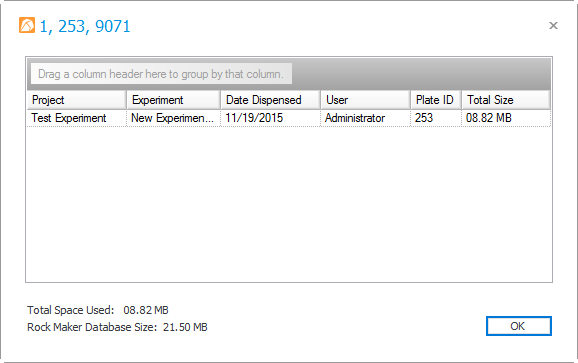Select the 08.82 MB total size cell

click(x=506, y=118)
